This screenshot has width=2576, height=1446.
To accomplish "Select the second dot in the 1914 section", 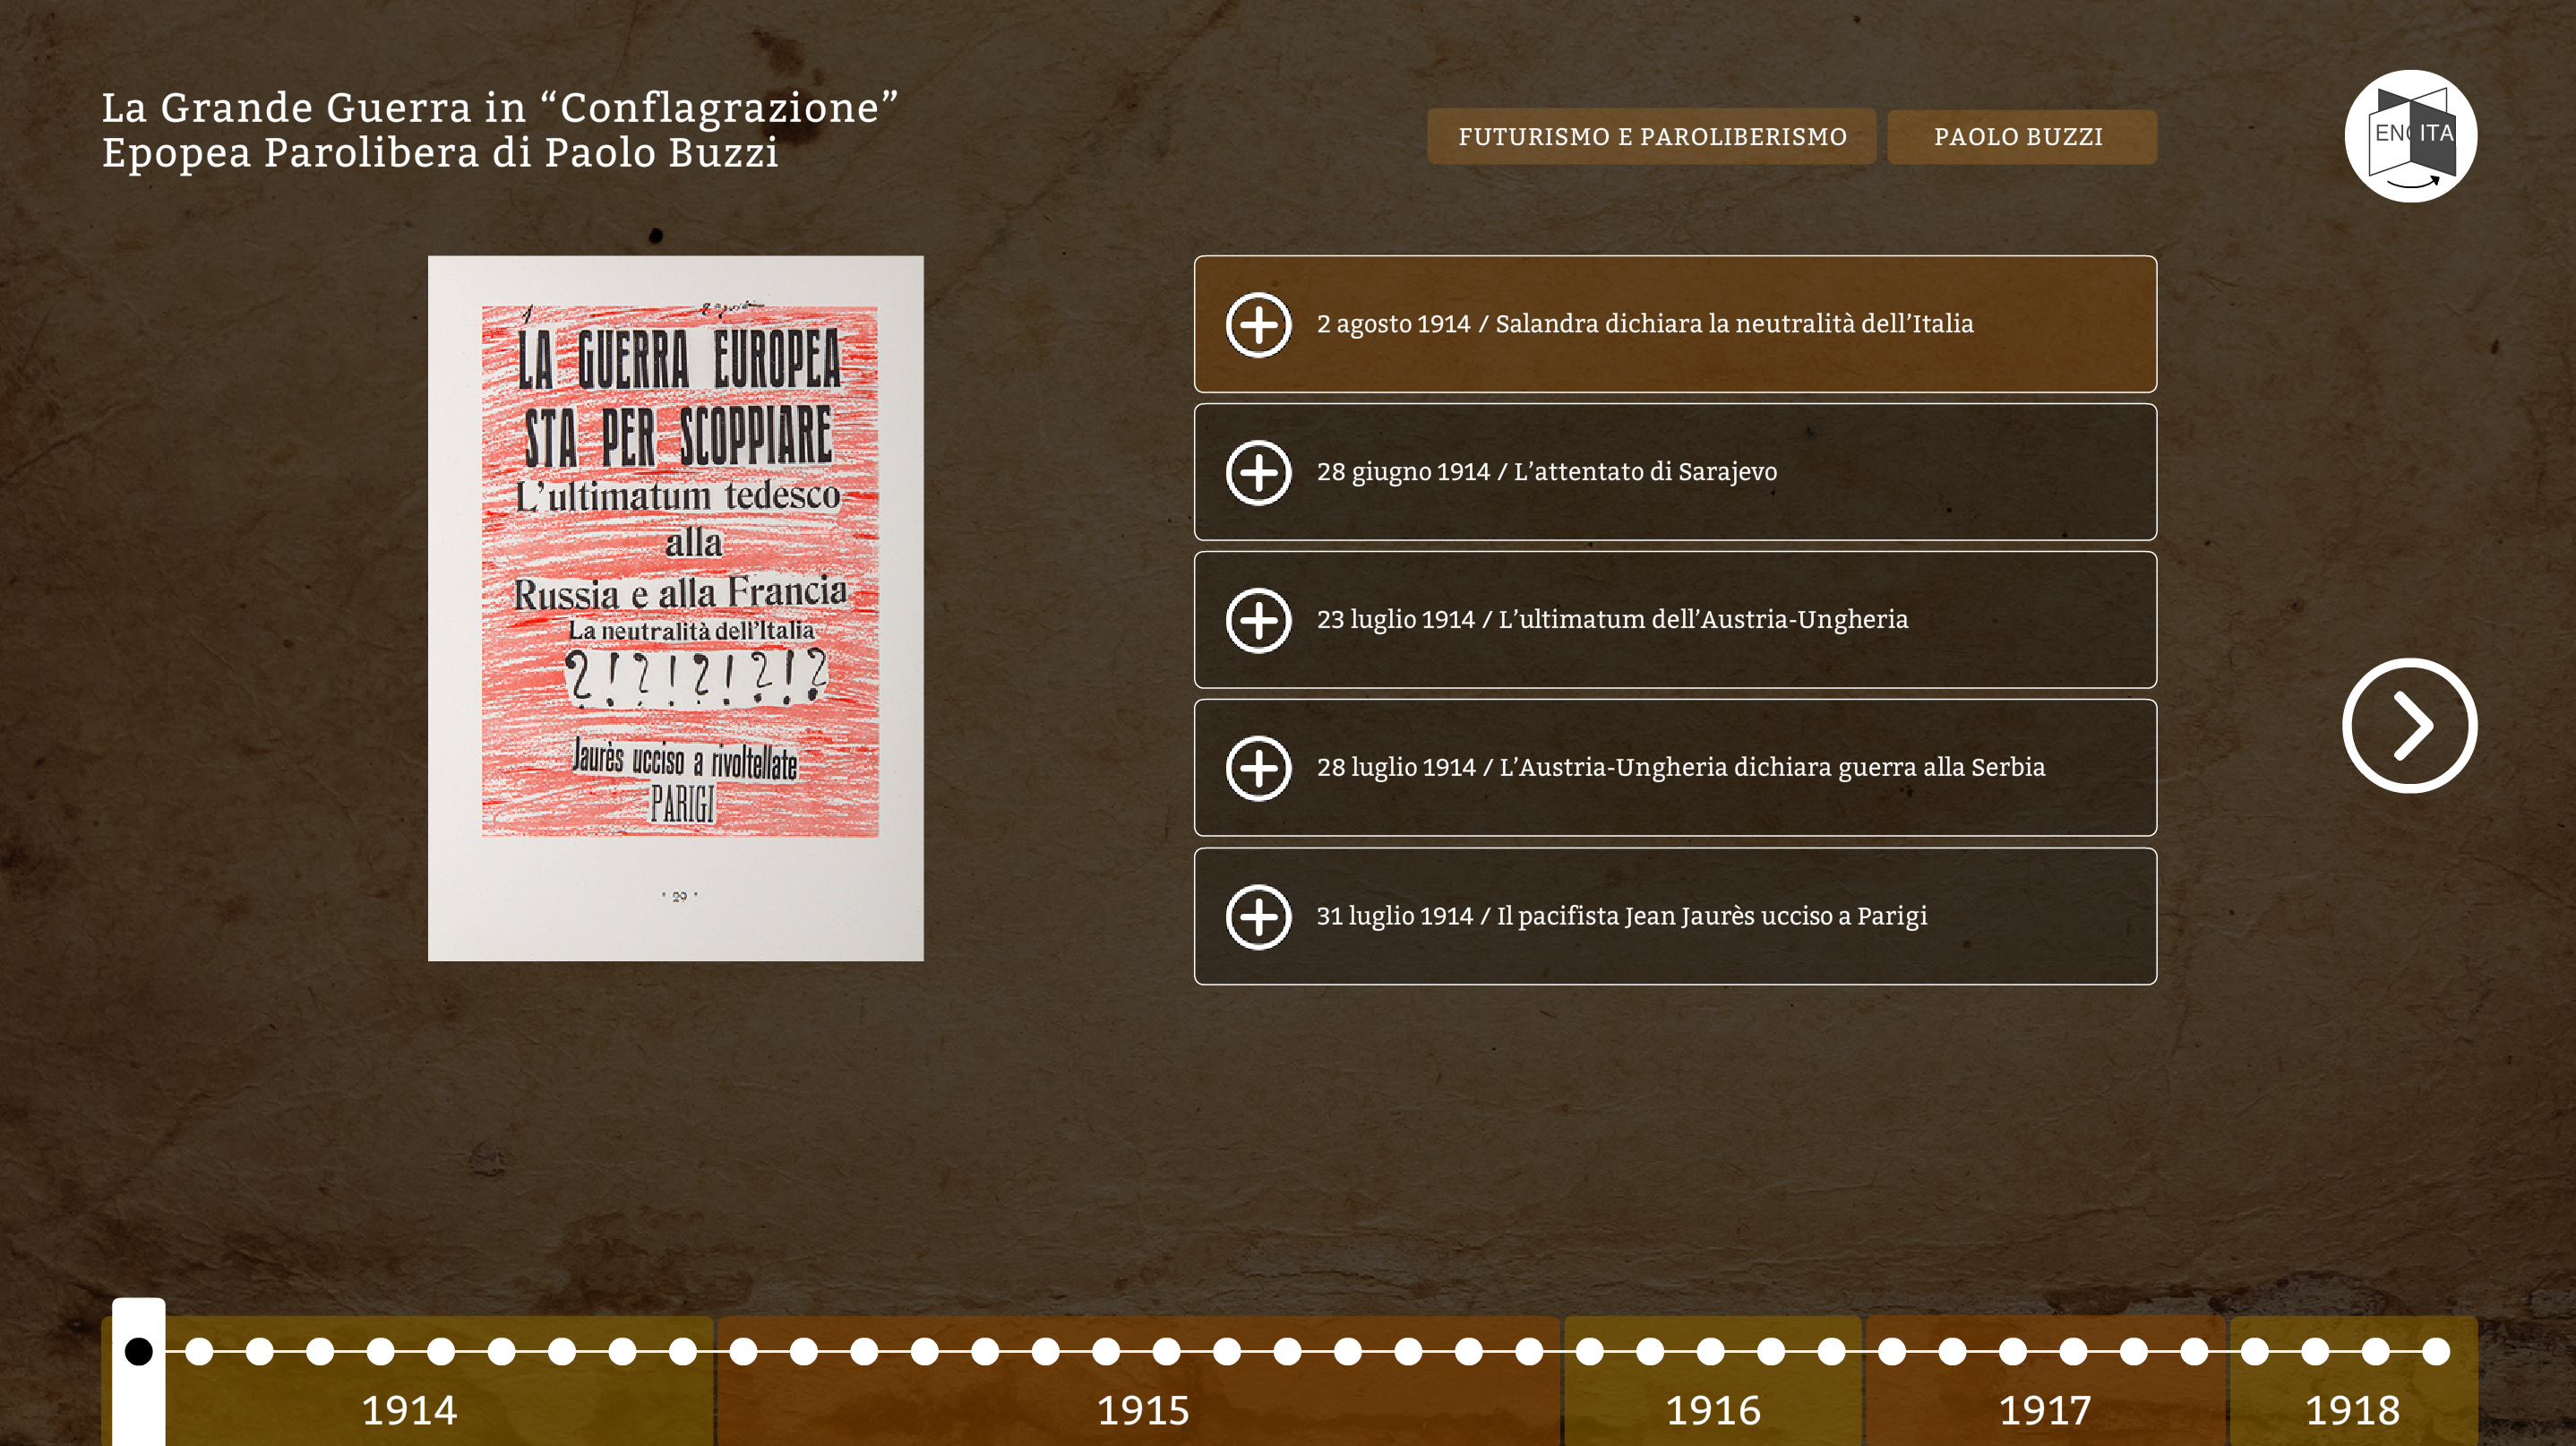I will tap(199, 1352).
